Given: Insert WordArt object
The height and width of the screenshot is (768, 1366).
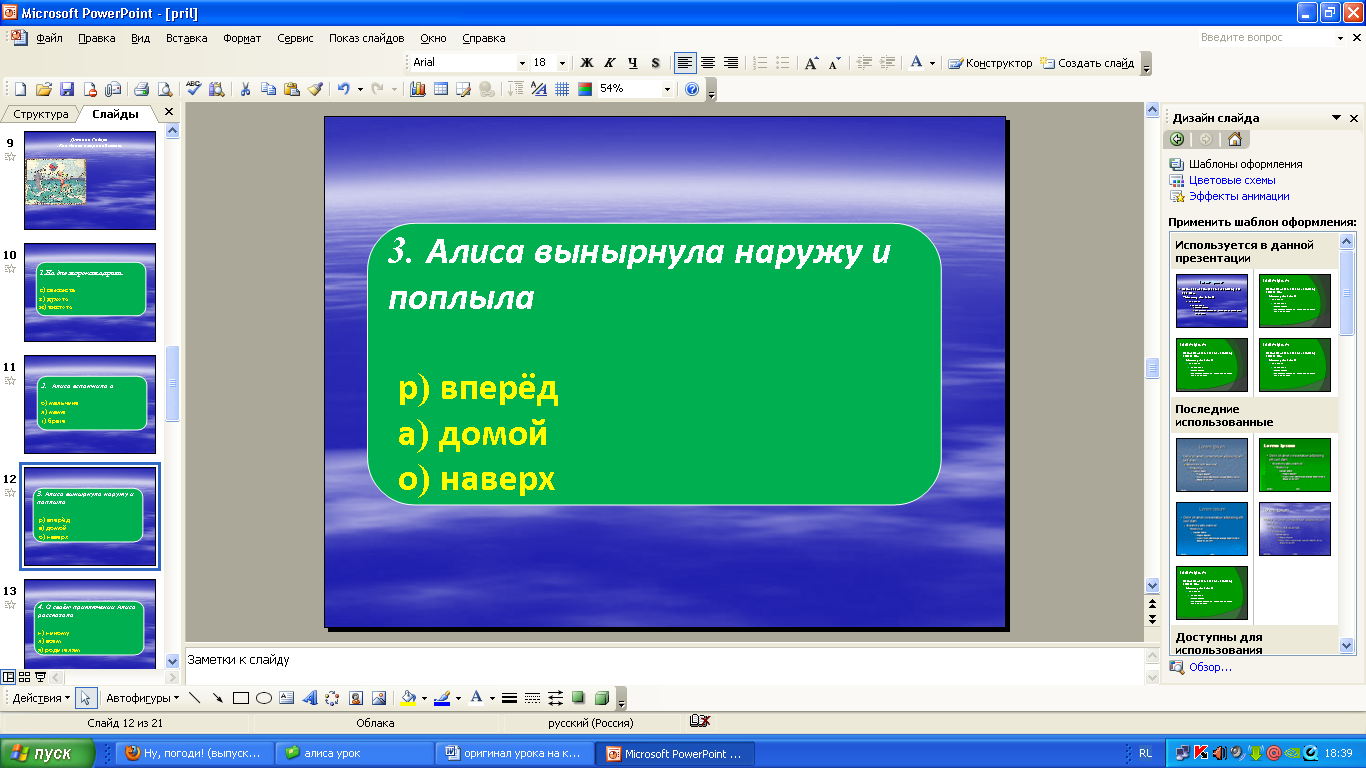Looking at the screenshot, I should 310,698.
